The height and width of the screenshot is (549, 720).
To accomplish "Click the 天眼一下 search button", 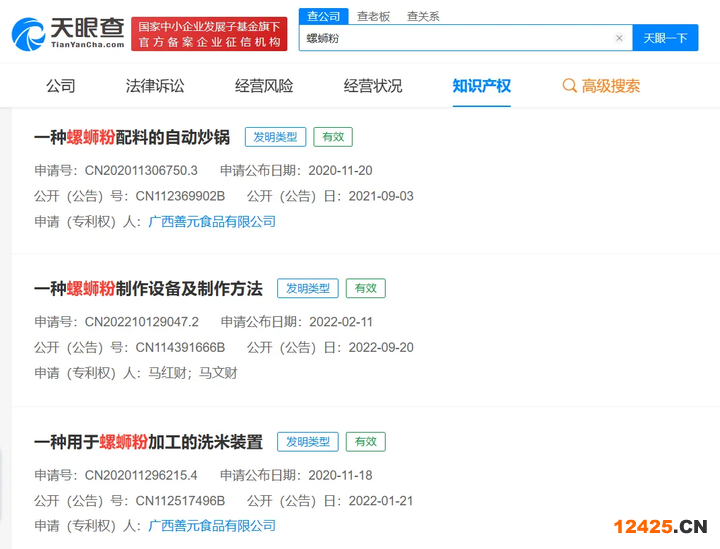I will point(665,38).
